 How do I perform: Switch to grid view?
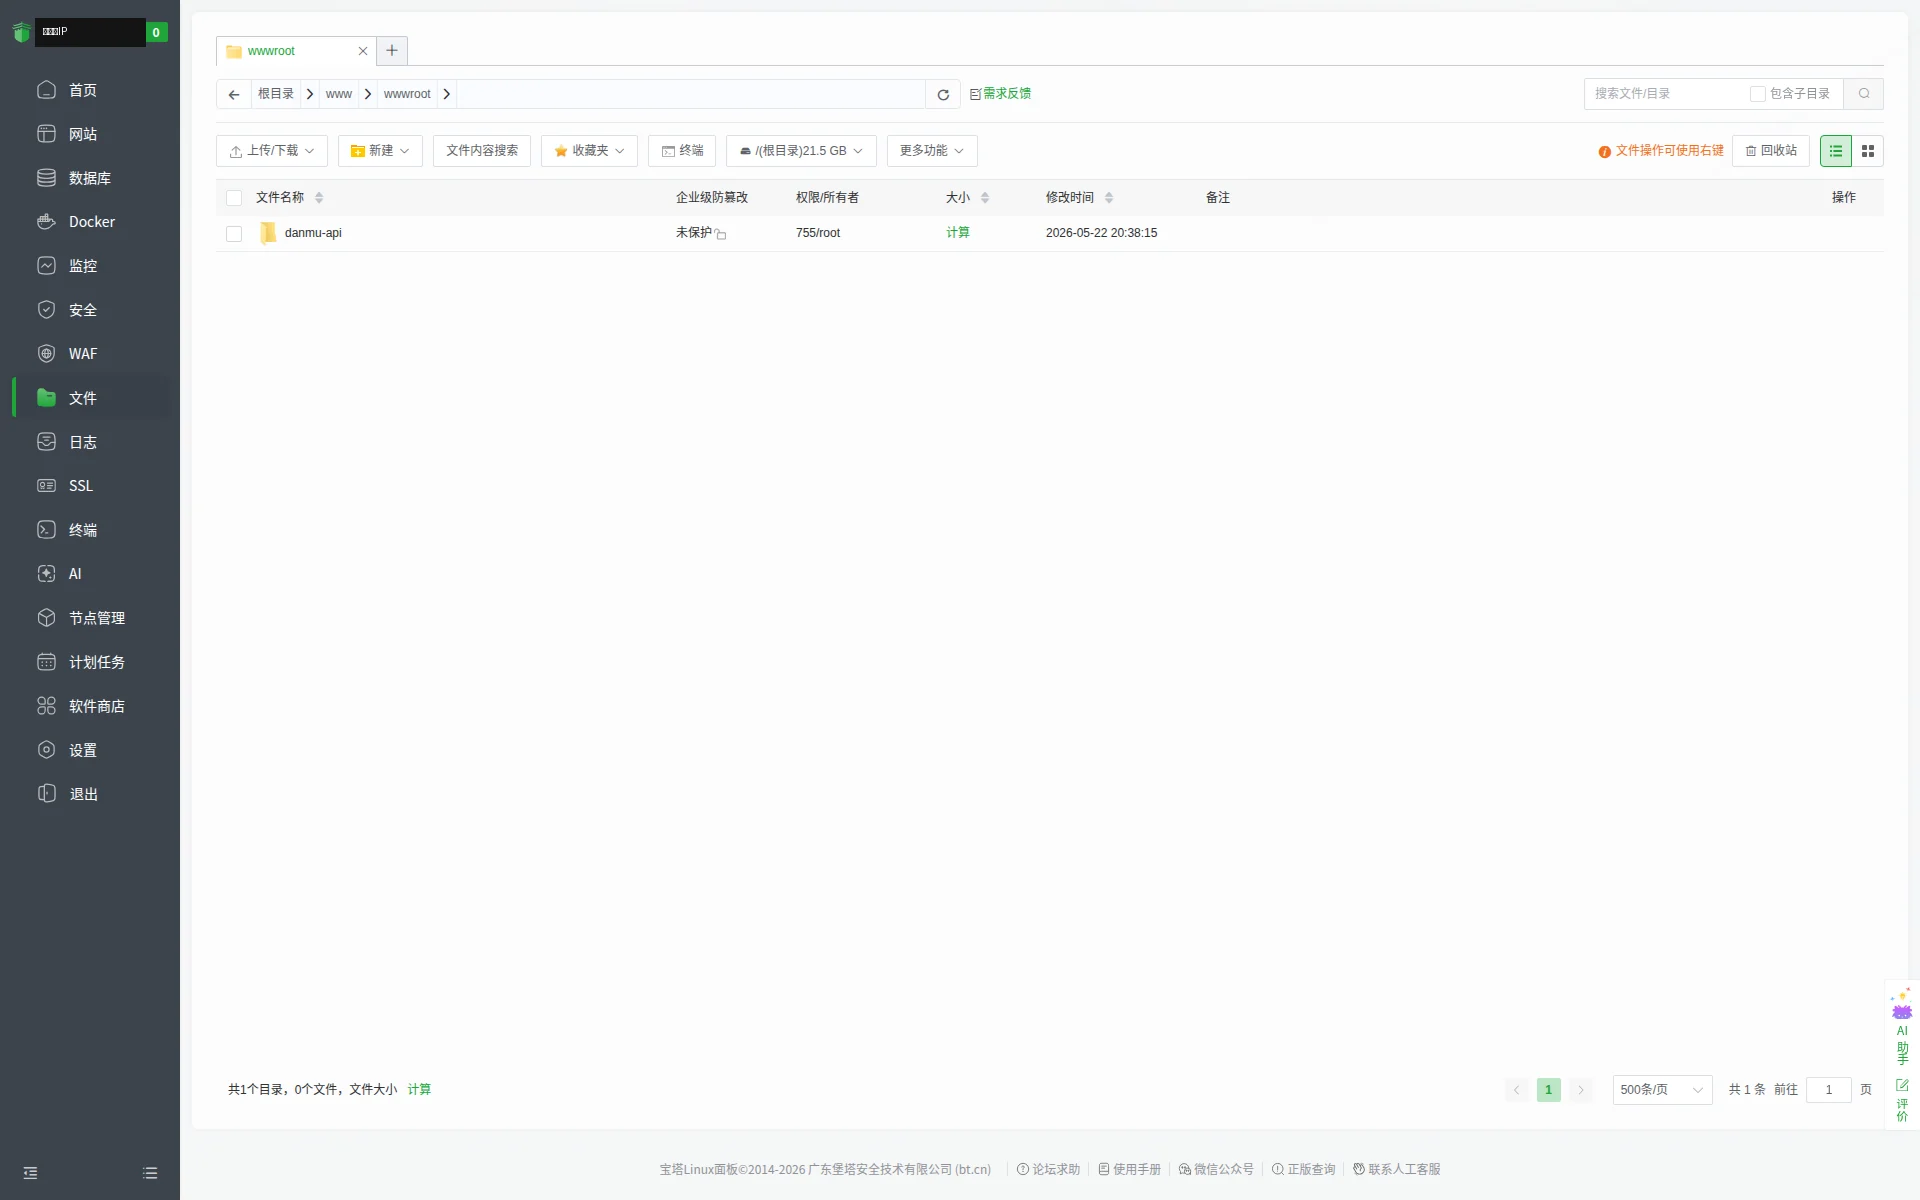click(x=1868, y=151)
